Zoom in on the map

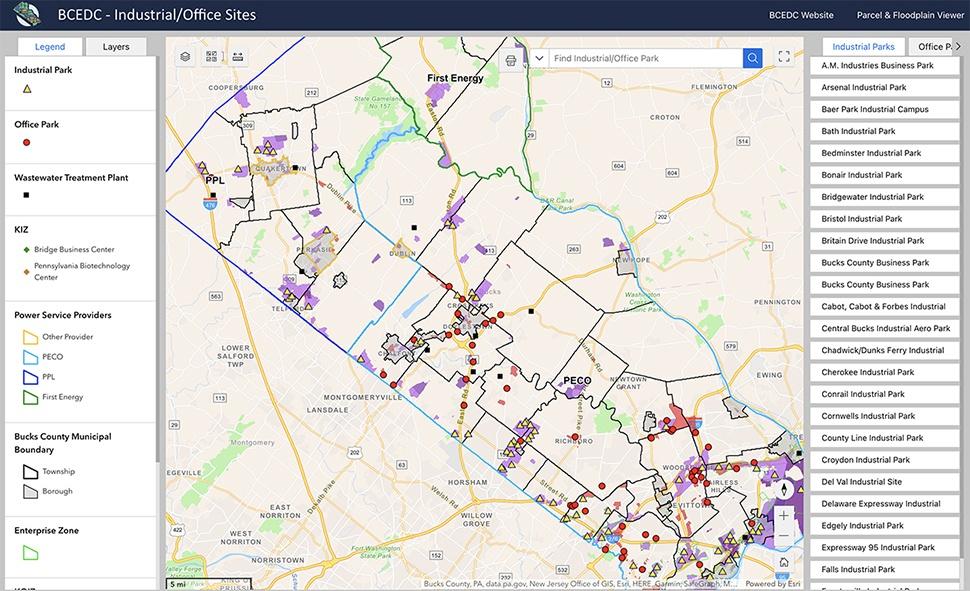coord(783,516)
